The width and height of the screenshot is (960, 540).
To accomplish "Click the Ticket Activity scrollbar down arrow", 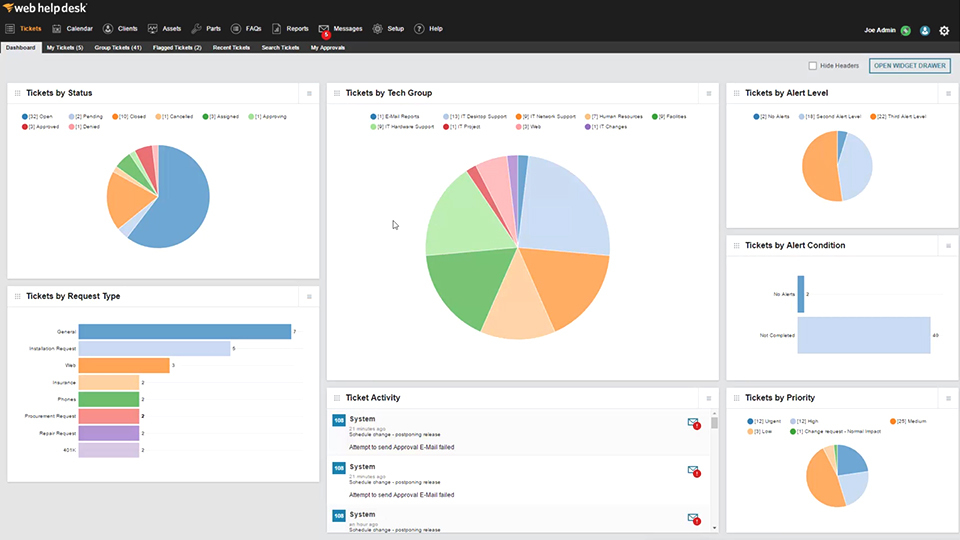I will coord(714,528).
